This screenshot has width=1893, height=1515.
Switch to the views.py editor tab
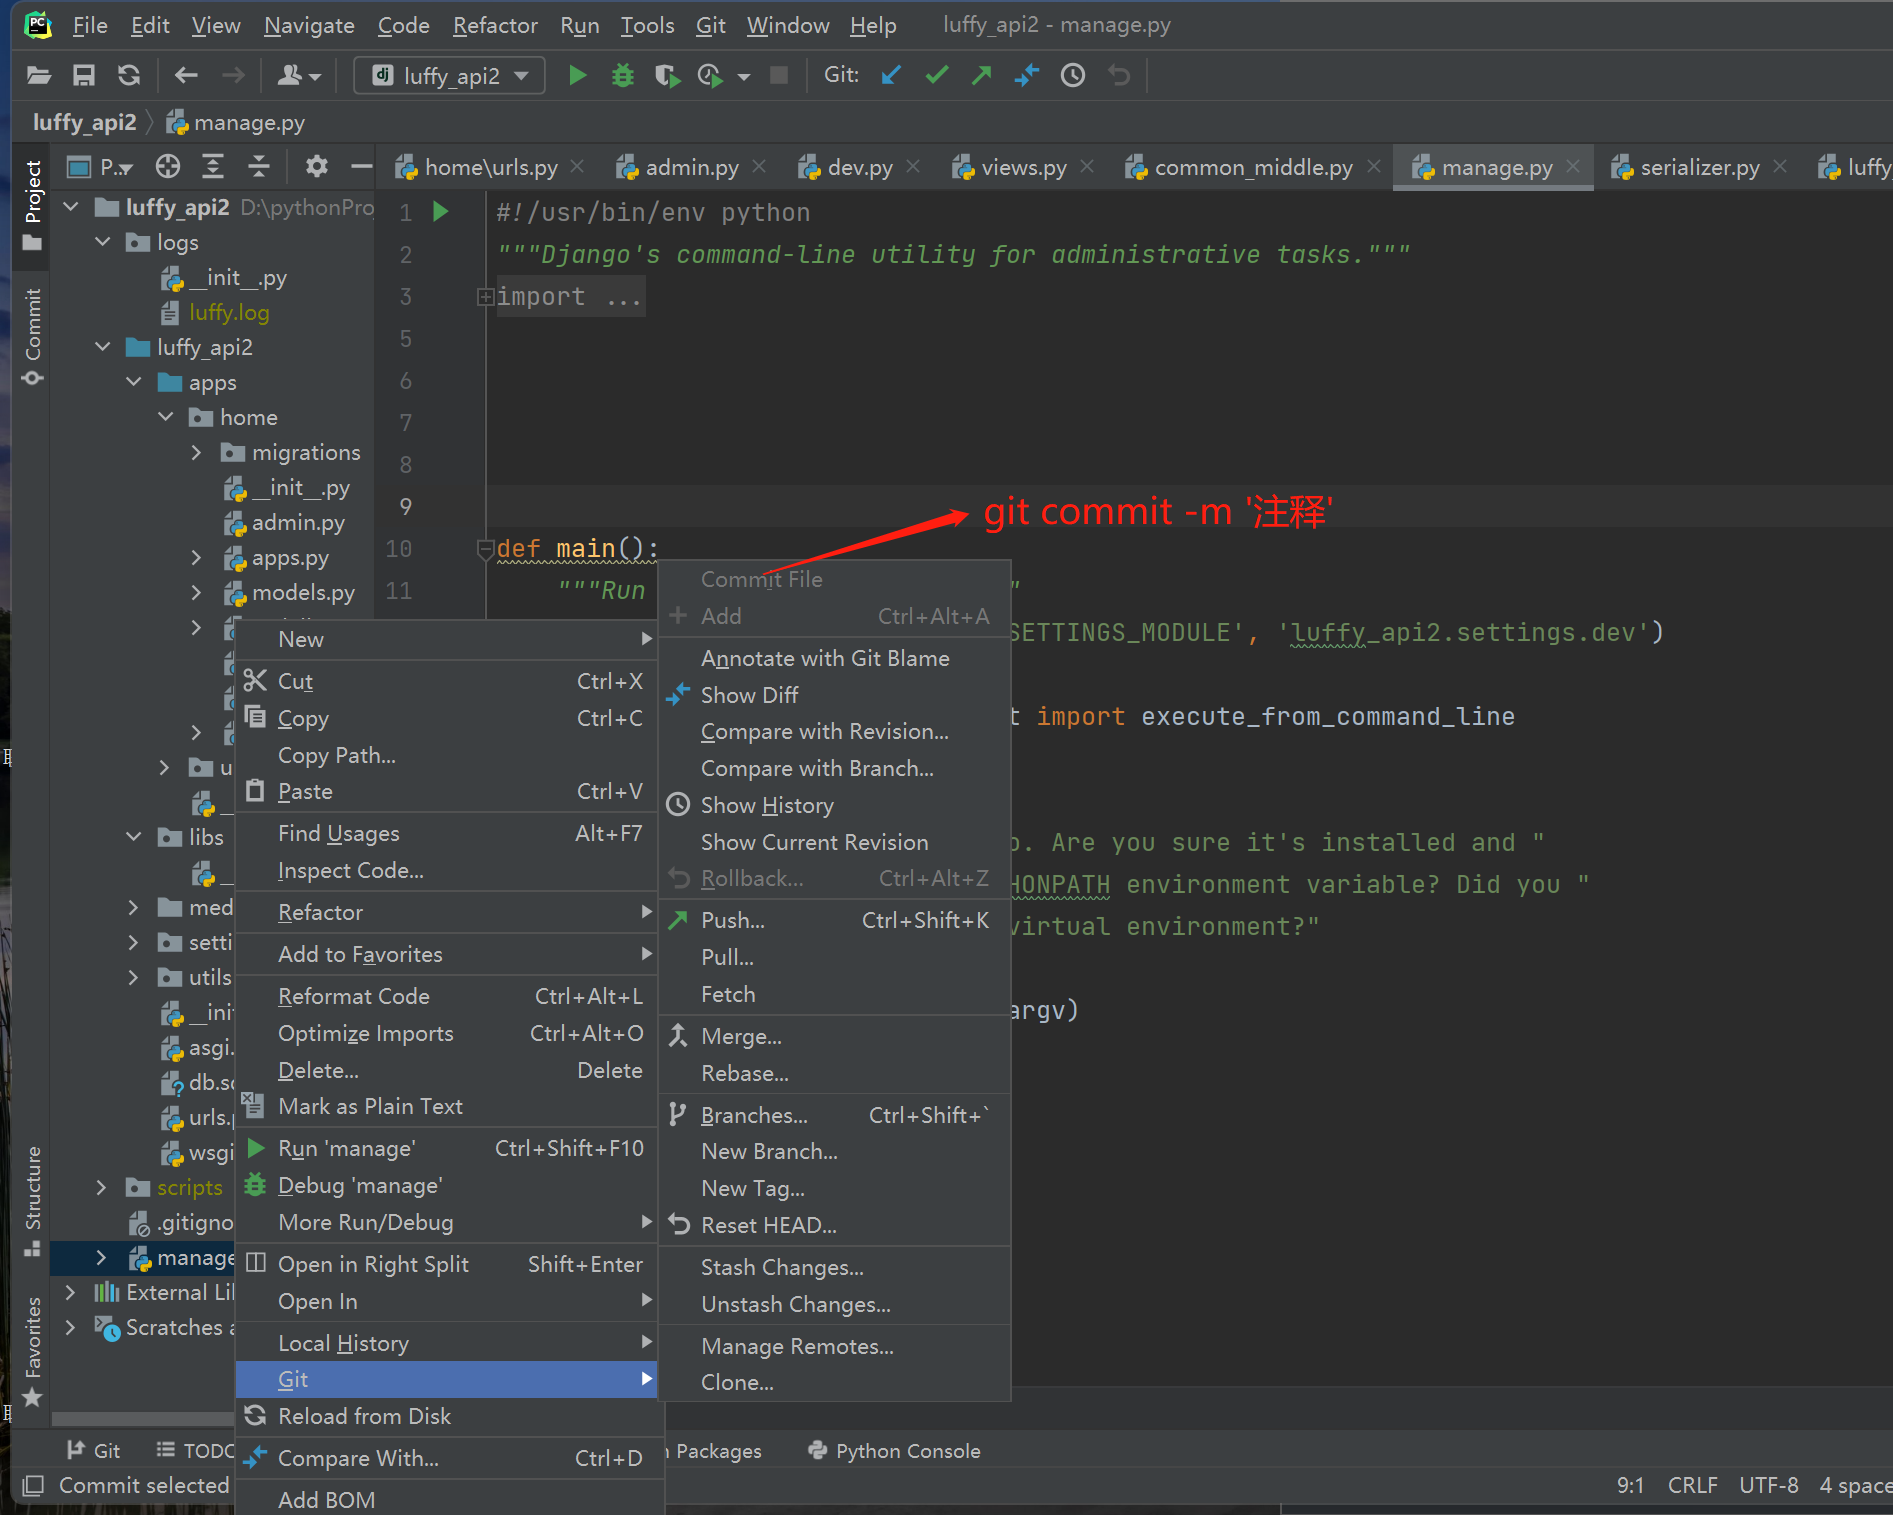click(x=1023, y=167)
